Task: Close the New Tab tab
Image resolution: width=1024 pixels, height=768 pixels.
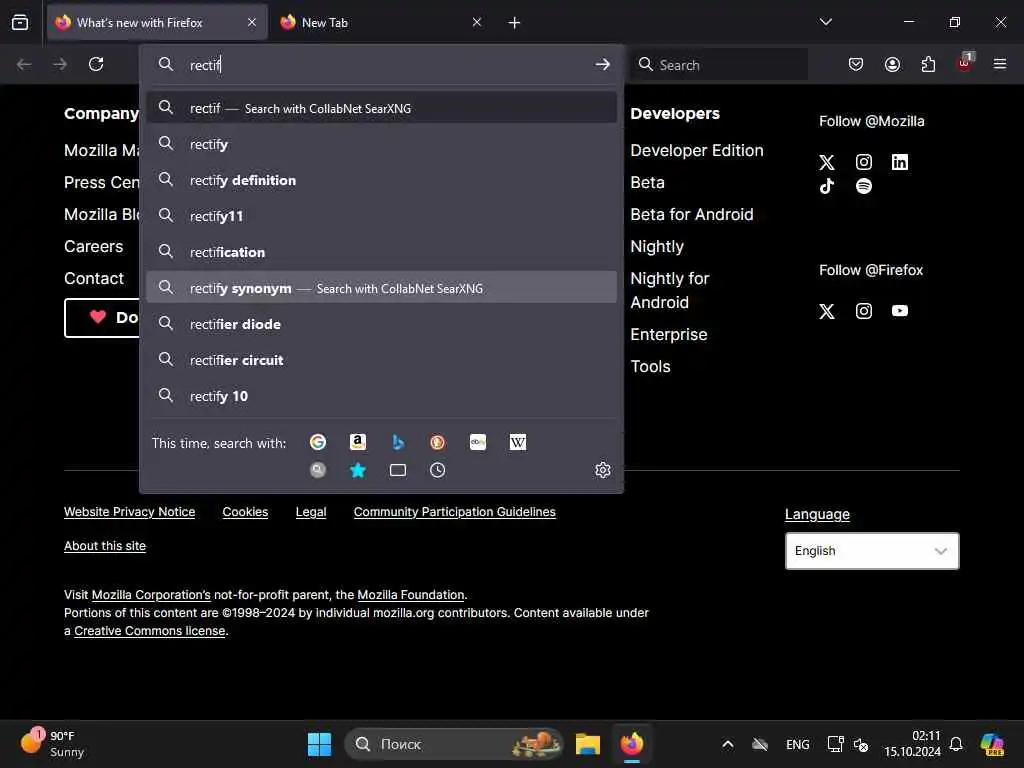Action: click(477, 22)
